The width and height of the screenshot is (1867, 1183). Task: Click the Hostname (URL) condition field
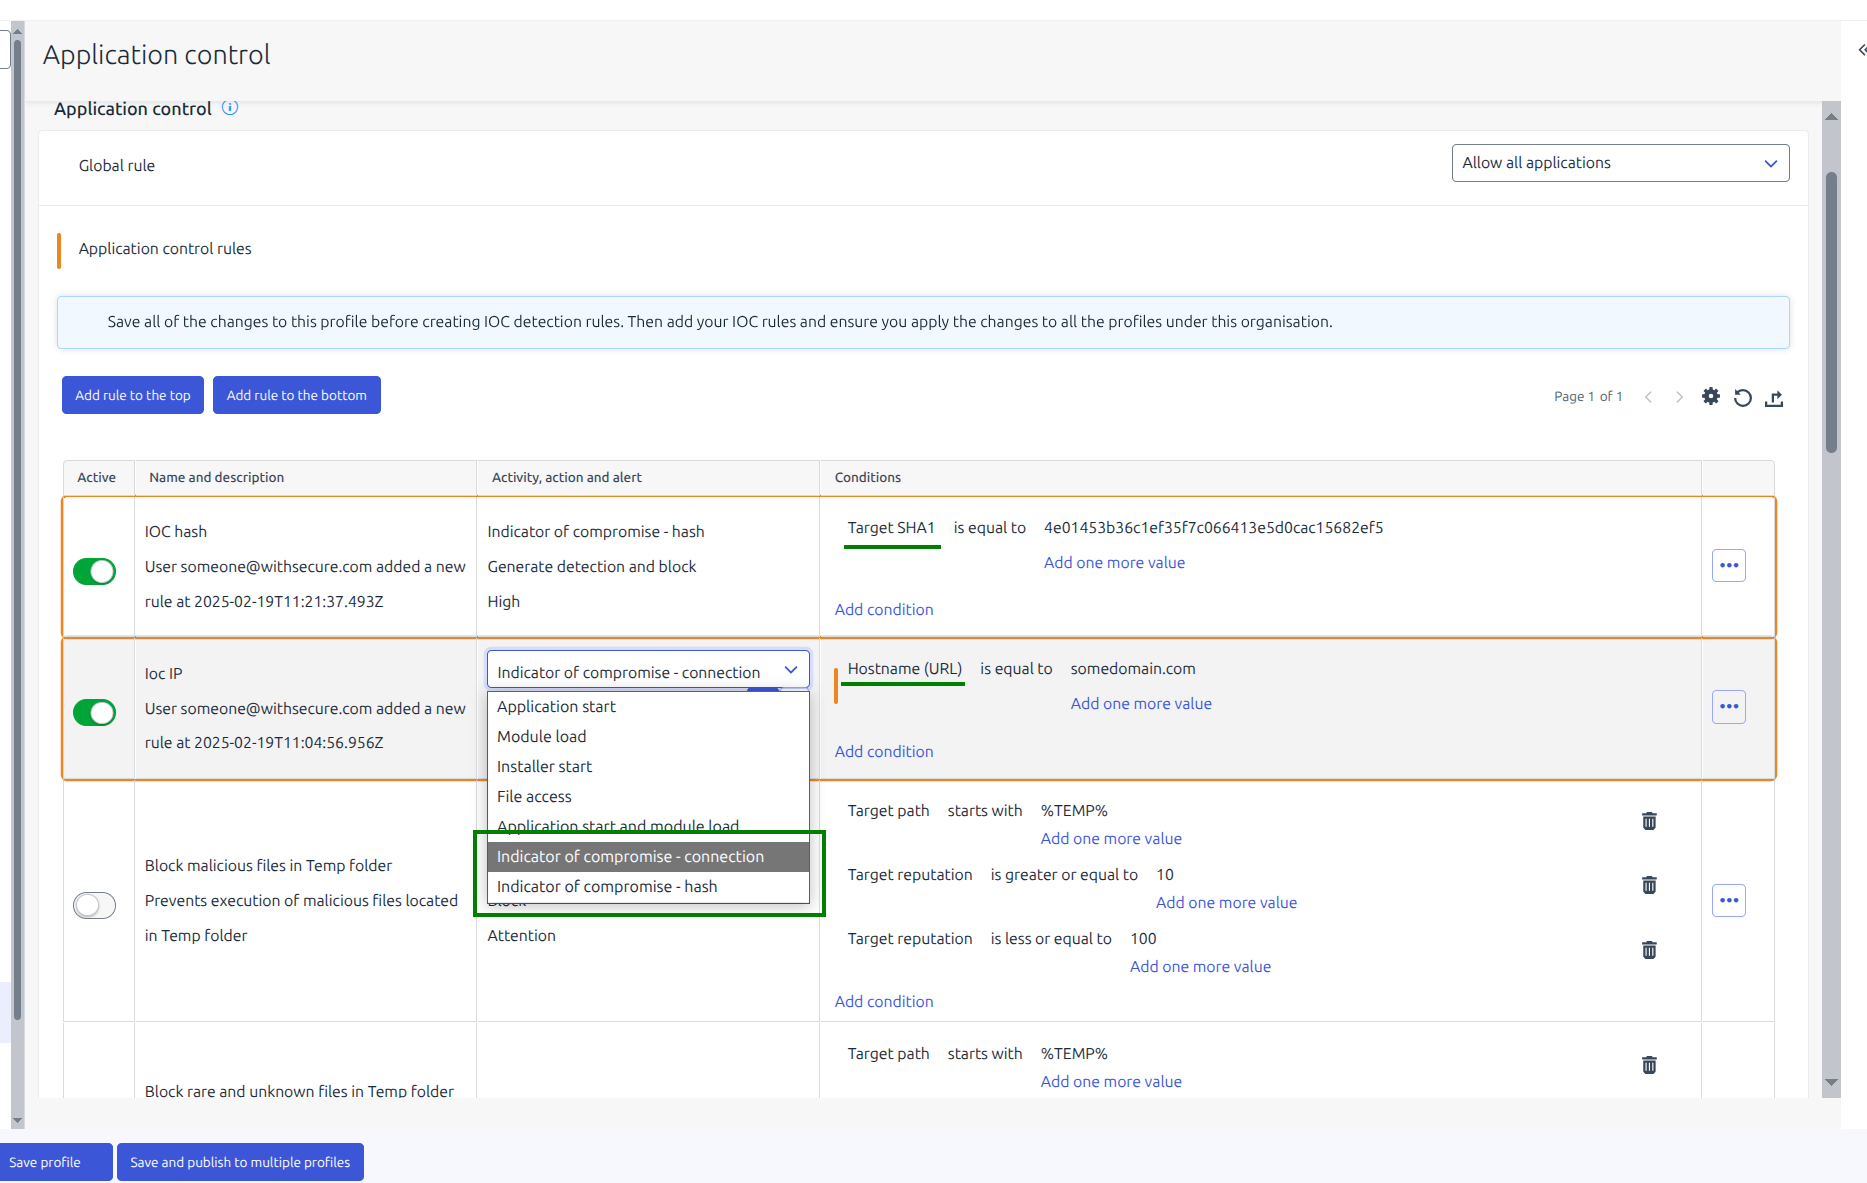[905, 670]
